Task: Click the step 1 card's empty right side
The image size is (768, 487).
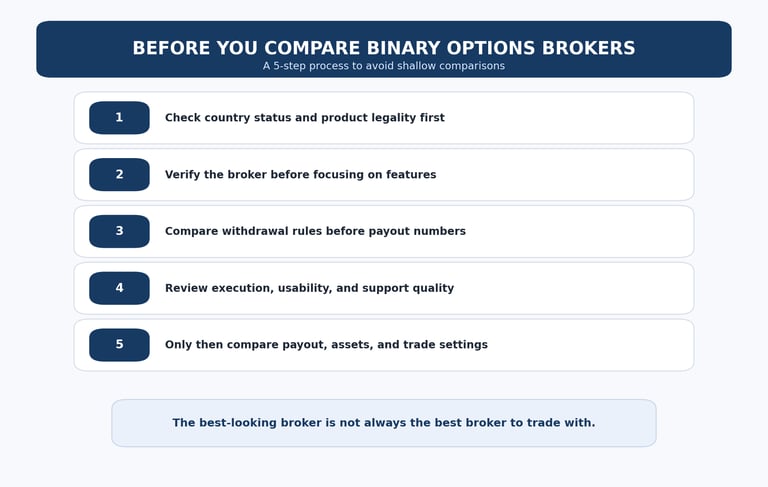Action: point(590,118)
